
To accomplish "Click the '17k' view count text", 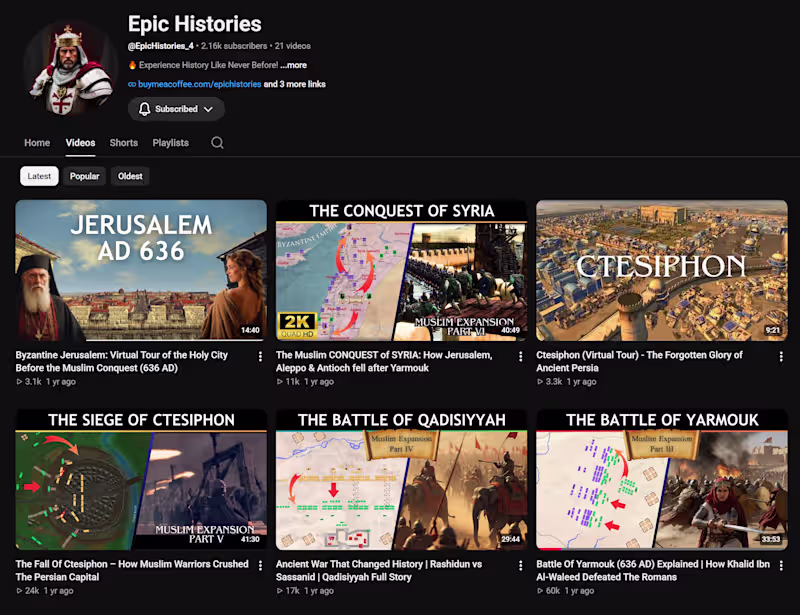I will 292,591.
